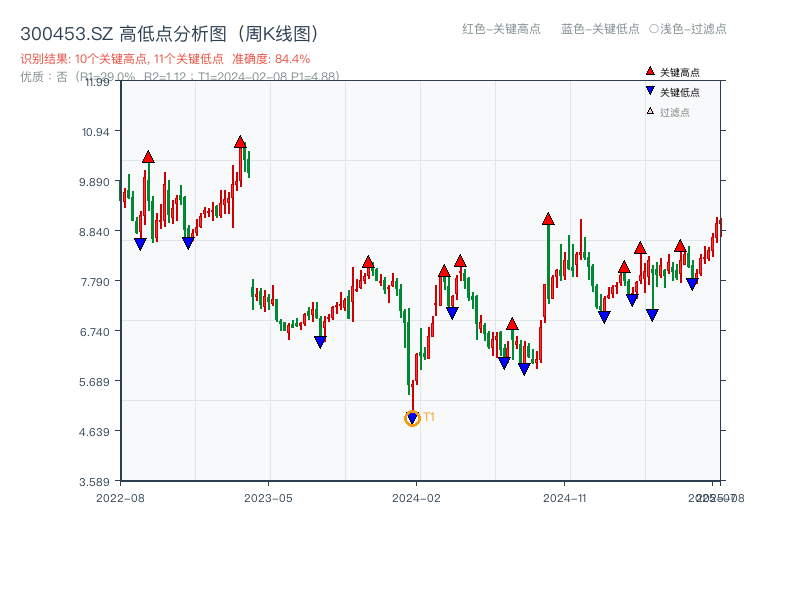Screen dimensions: 800x600
Task: Click the 2022-08 x-axis label
Action: 120,498
